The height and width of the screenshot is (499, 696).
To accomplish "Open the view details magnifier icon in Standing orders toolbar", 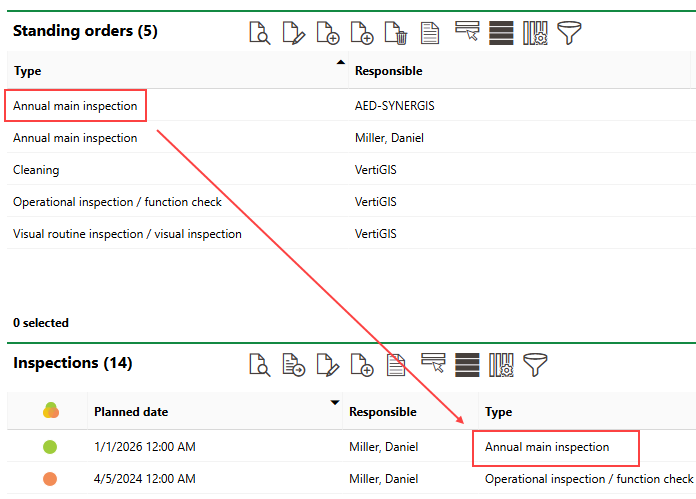I will point(260,33).
